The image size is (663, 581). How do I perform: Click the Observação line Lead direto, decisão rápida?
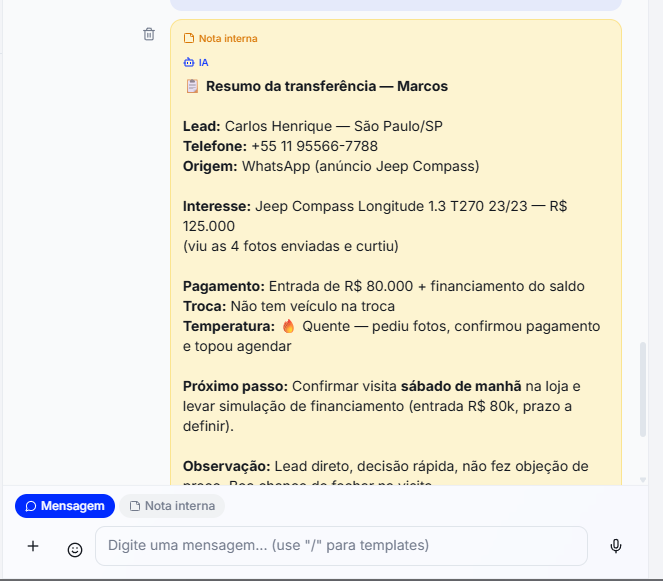point(364,466)
